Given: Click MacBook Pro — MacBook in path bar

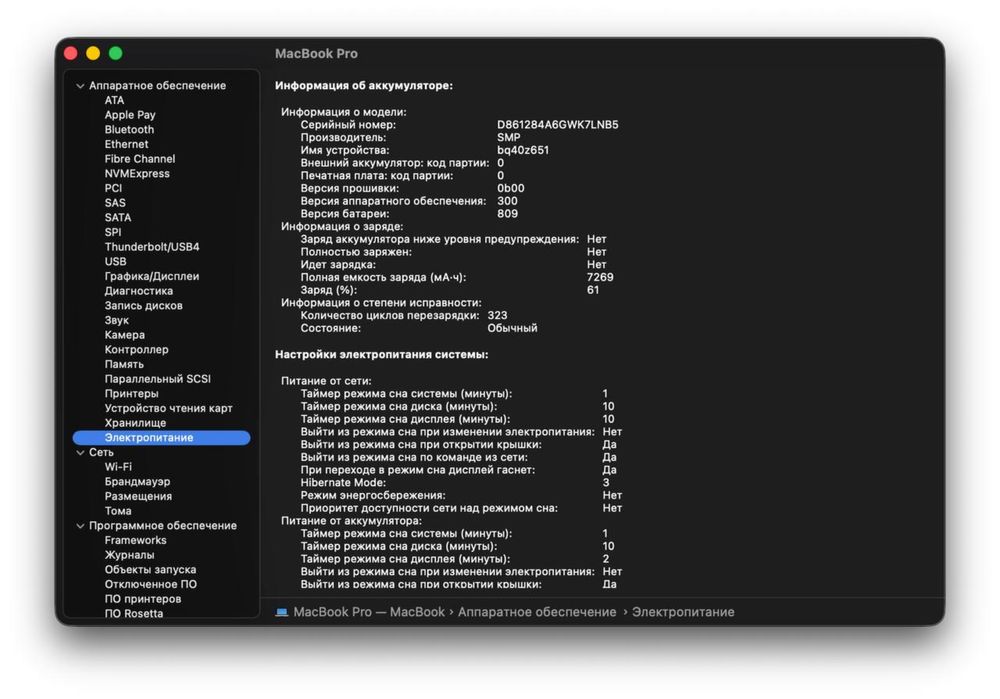Looking at the screenshot, I should click(369, 612).
